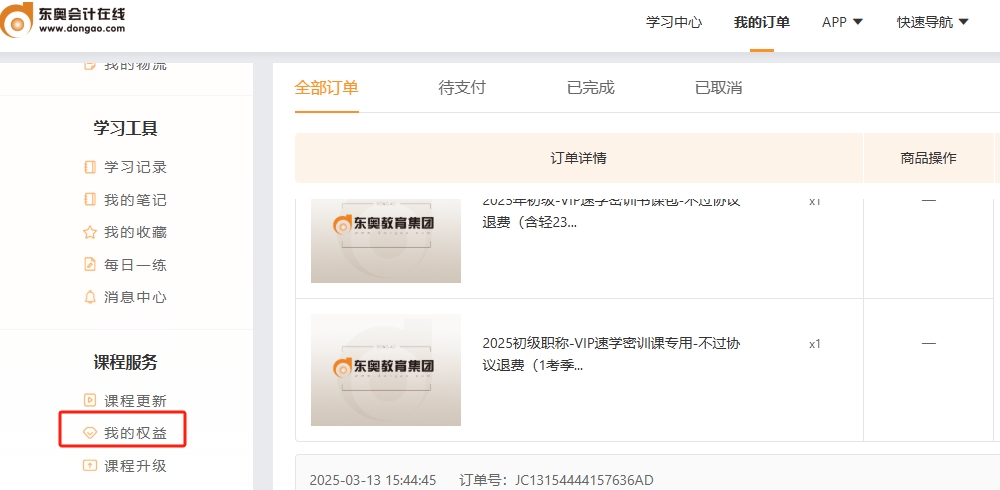Open the 我的物流 sidebar link
Image resolution: width=1000 pixels, height=490 pixels.
coord(135,65)
